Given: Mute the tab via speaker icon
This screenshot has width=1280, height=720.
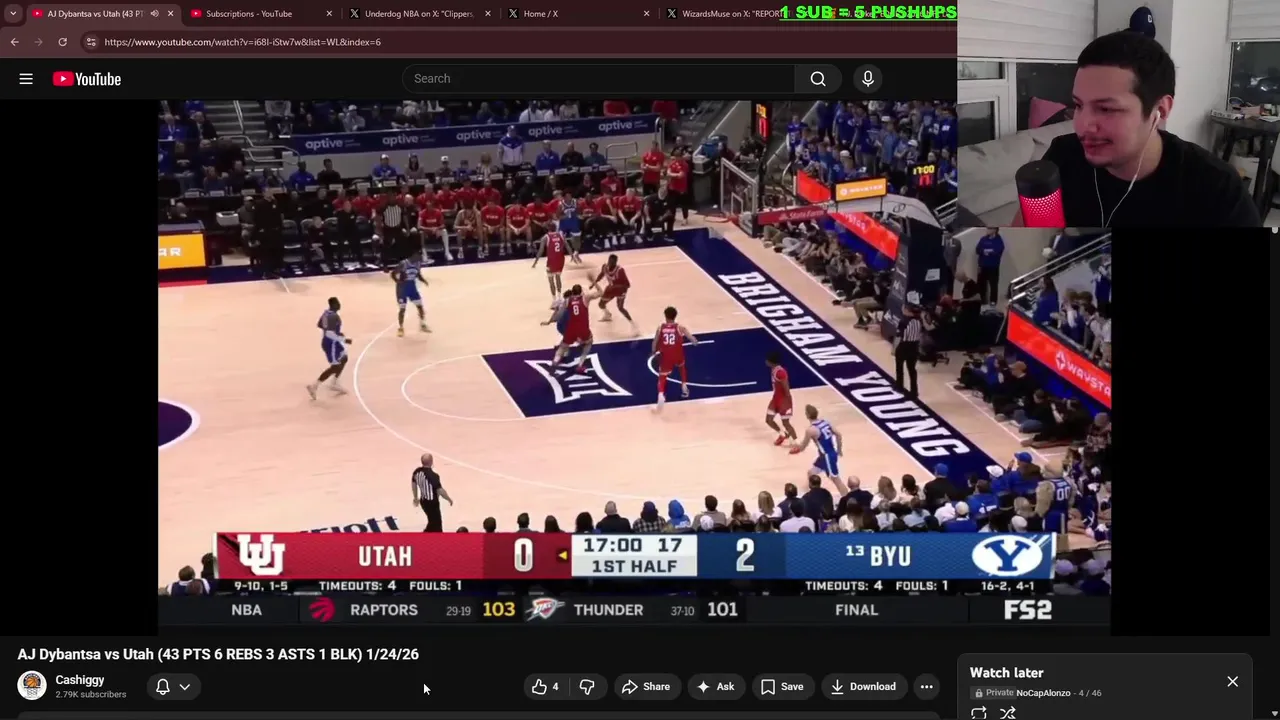Looking at the screenshot, I should 154,14.
